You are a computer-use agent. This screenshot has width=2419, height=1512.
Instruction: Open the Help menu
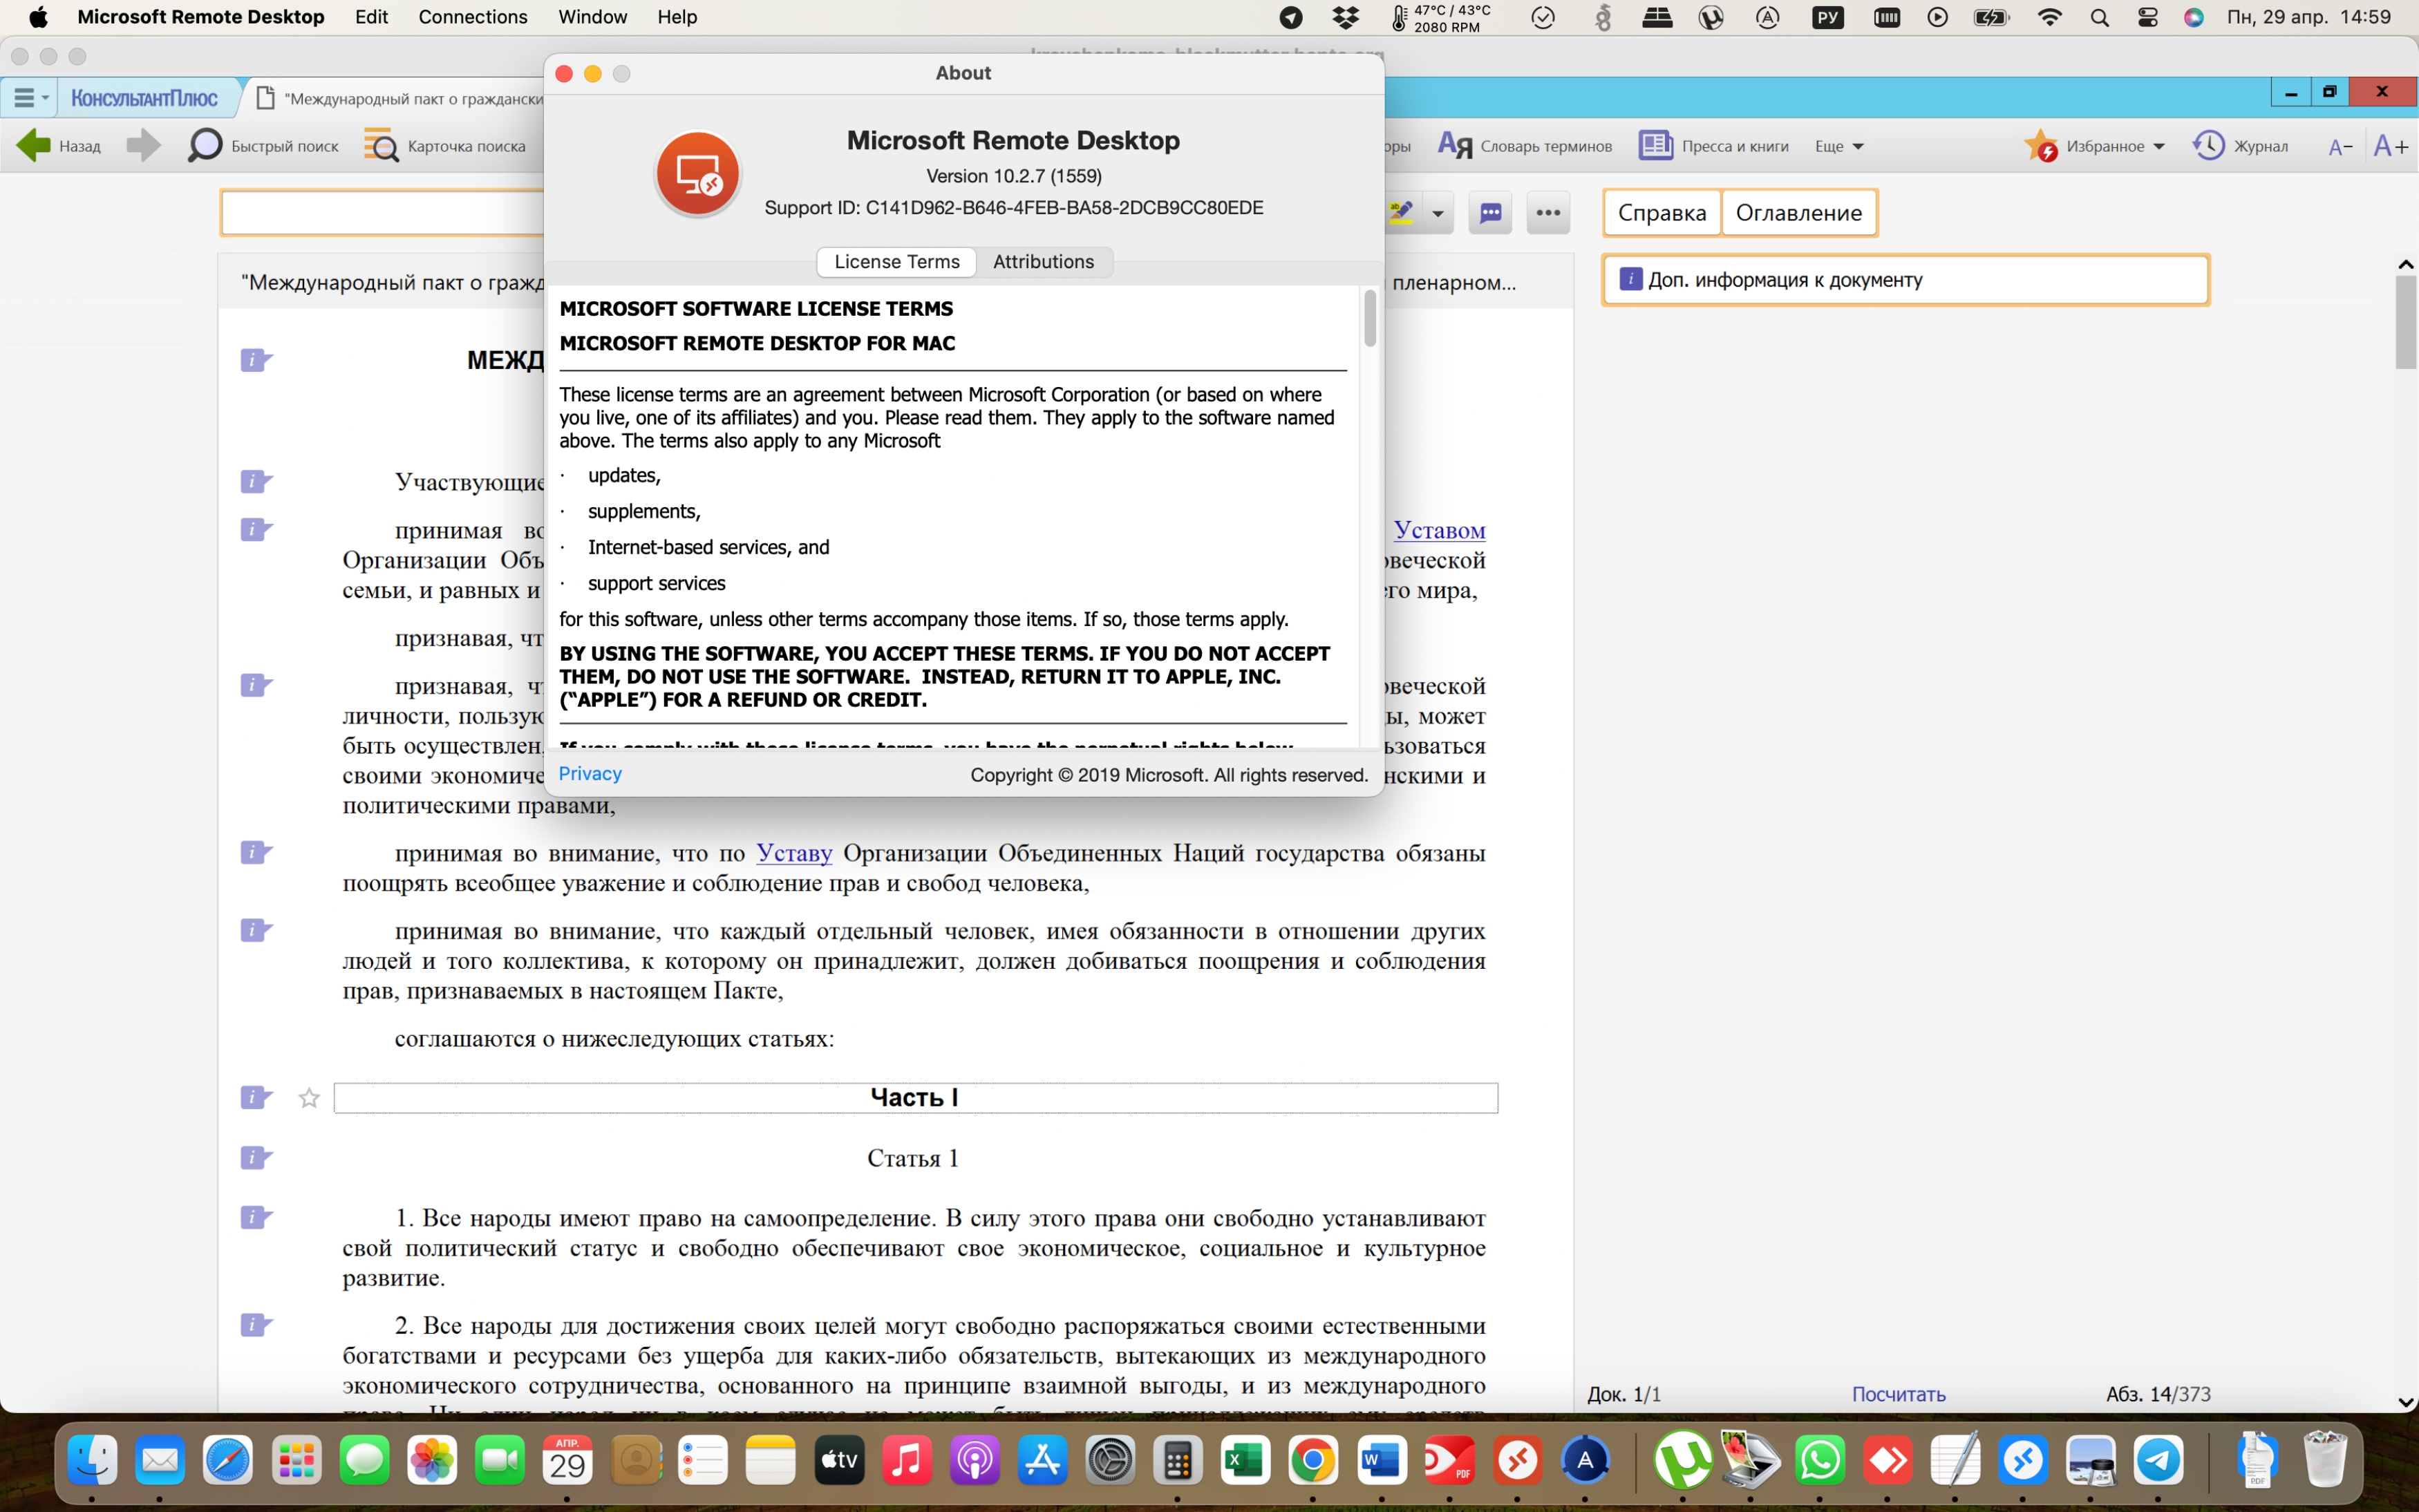[677, 17]
